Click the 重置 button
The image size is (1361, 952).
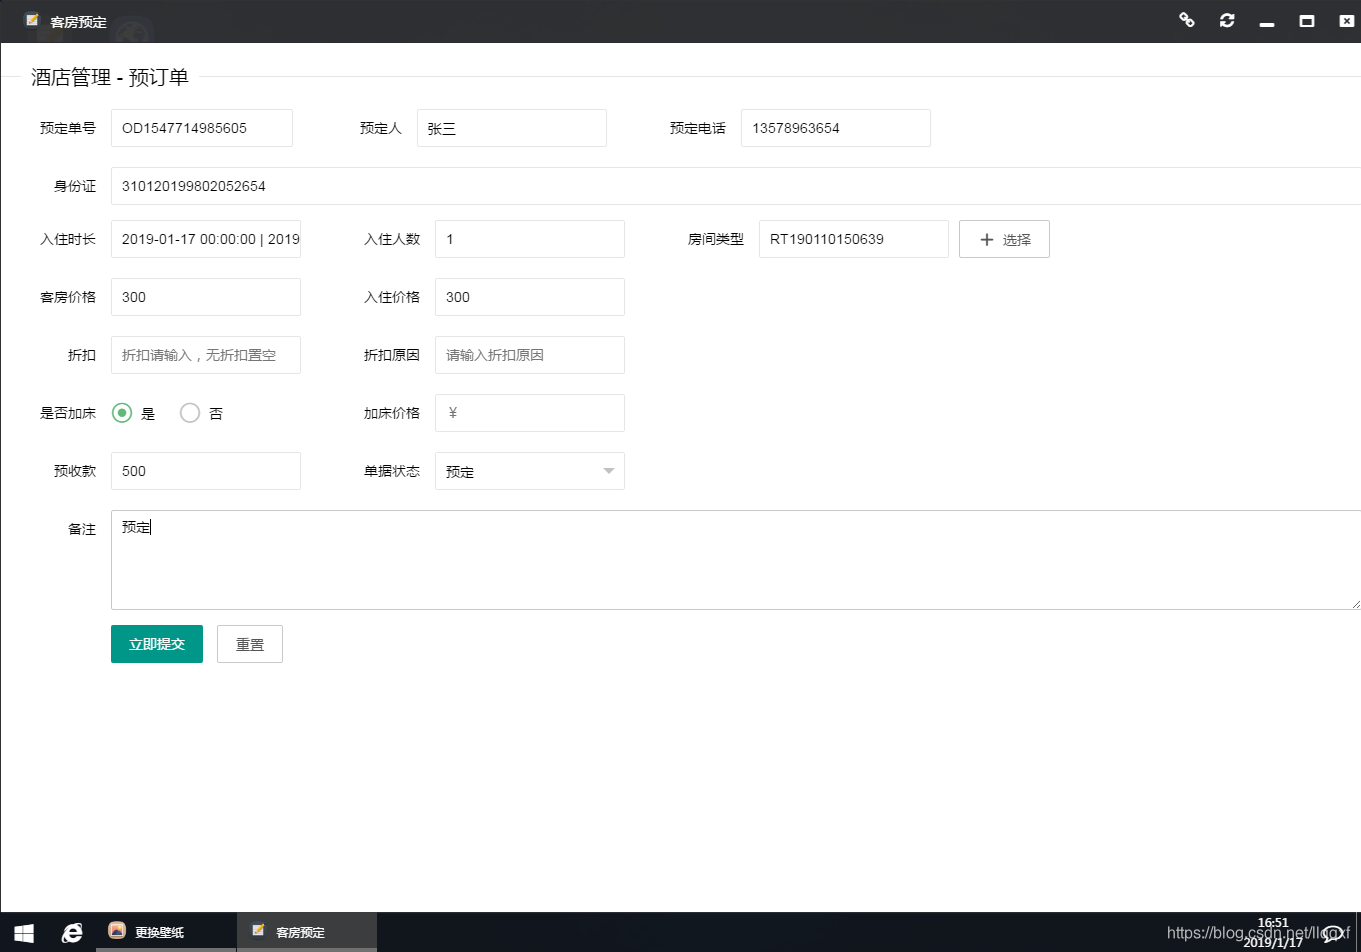[250, 644]
